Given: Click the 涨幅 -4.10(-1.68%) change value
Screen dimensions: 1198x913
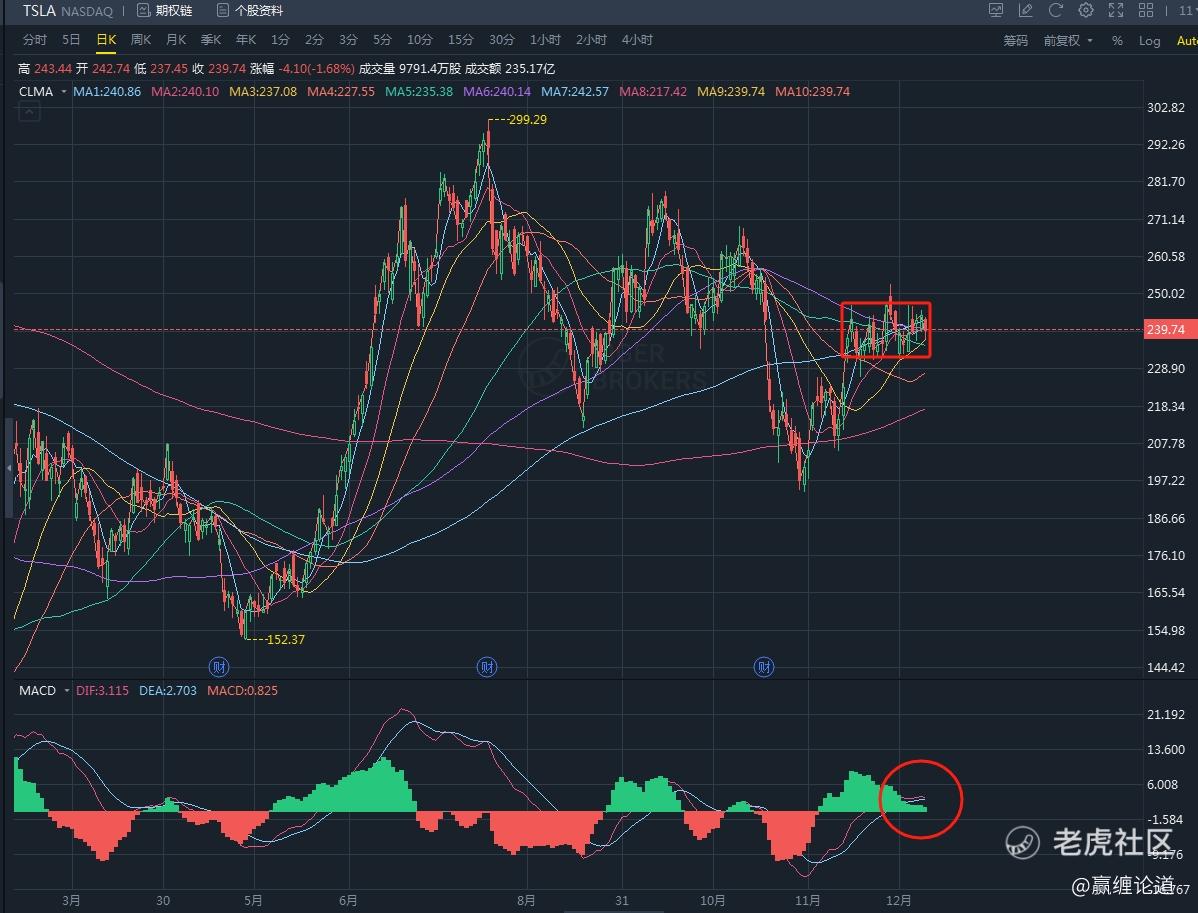Looking at the screenshot, I should click(303, 69).
